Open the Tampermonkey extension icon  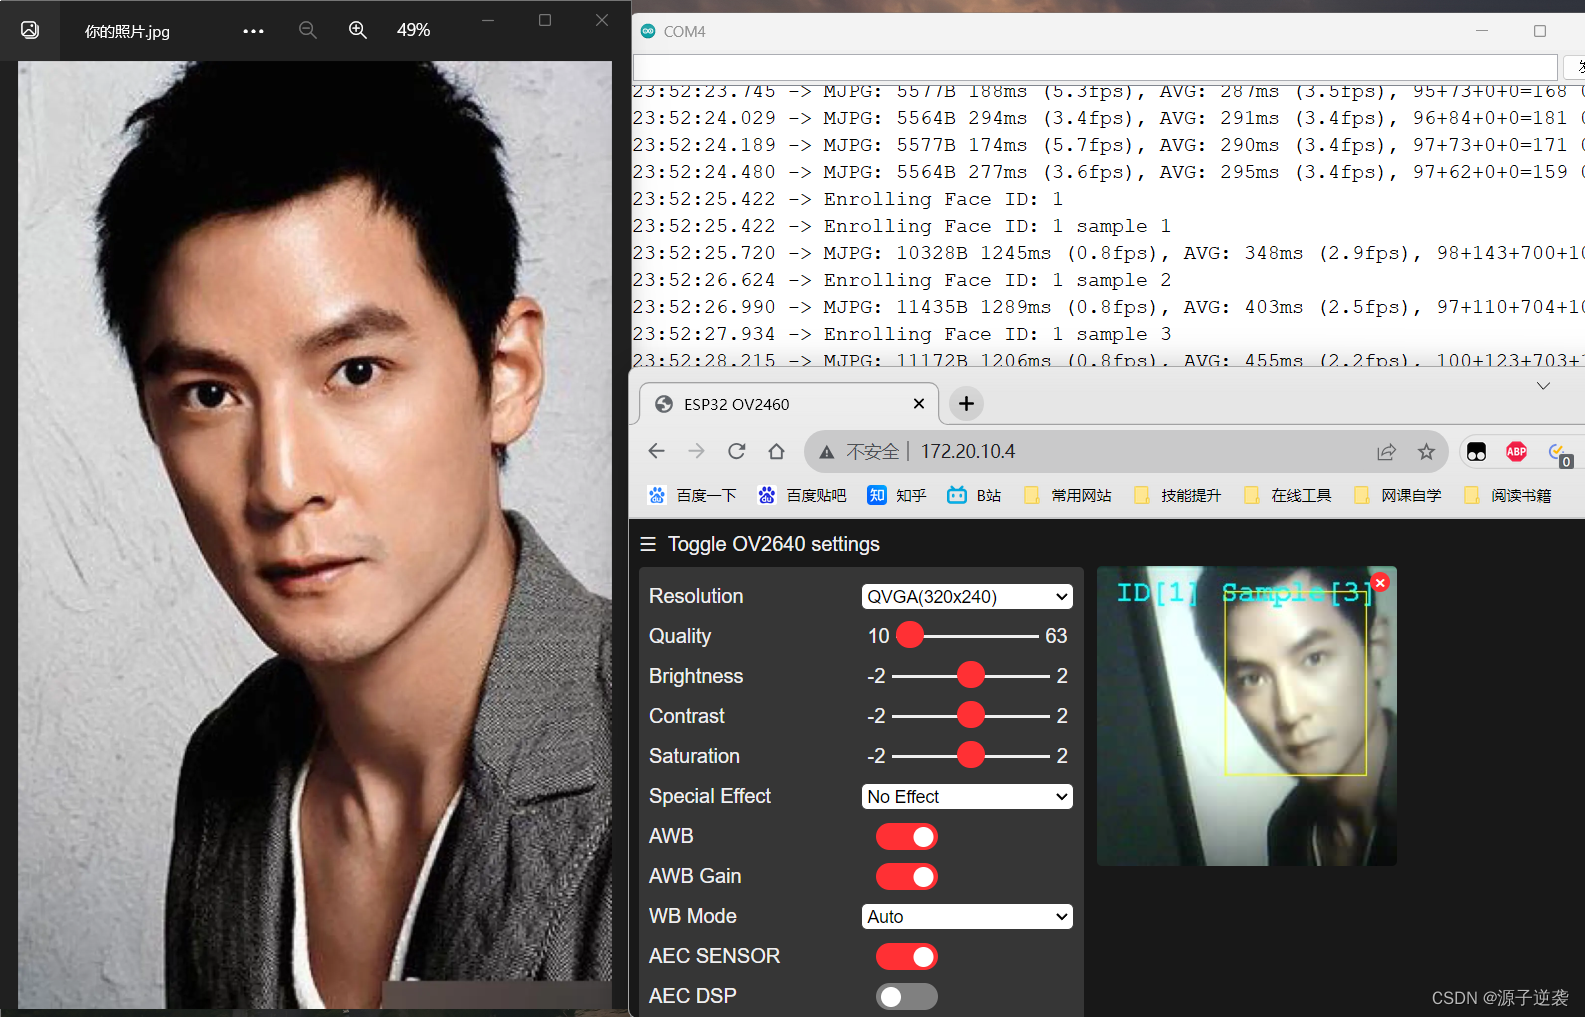coord(1476,452)
